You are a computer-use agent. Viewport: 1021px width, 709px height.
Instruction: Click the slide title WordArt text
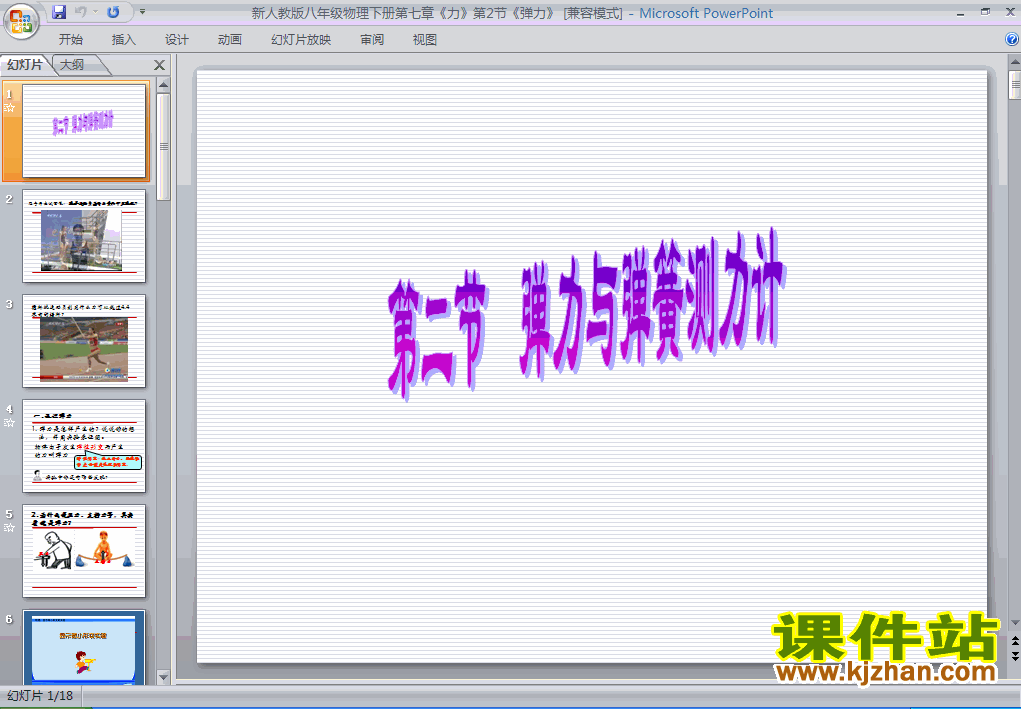tap(586, 313)
